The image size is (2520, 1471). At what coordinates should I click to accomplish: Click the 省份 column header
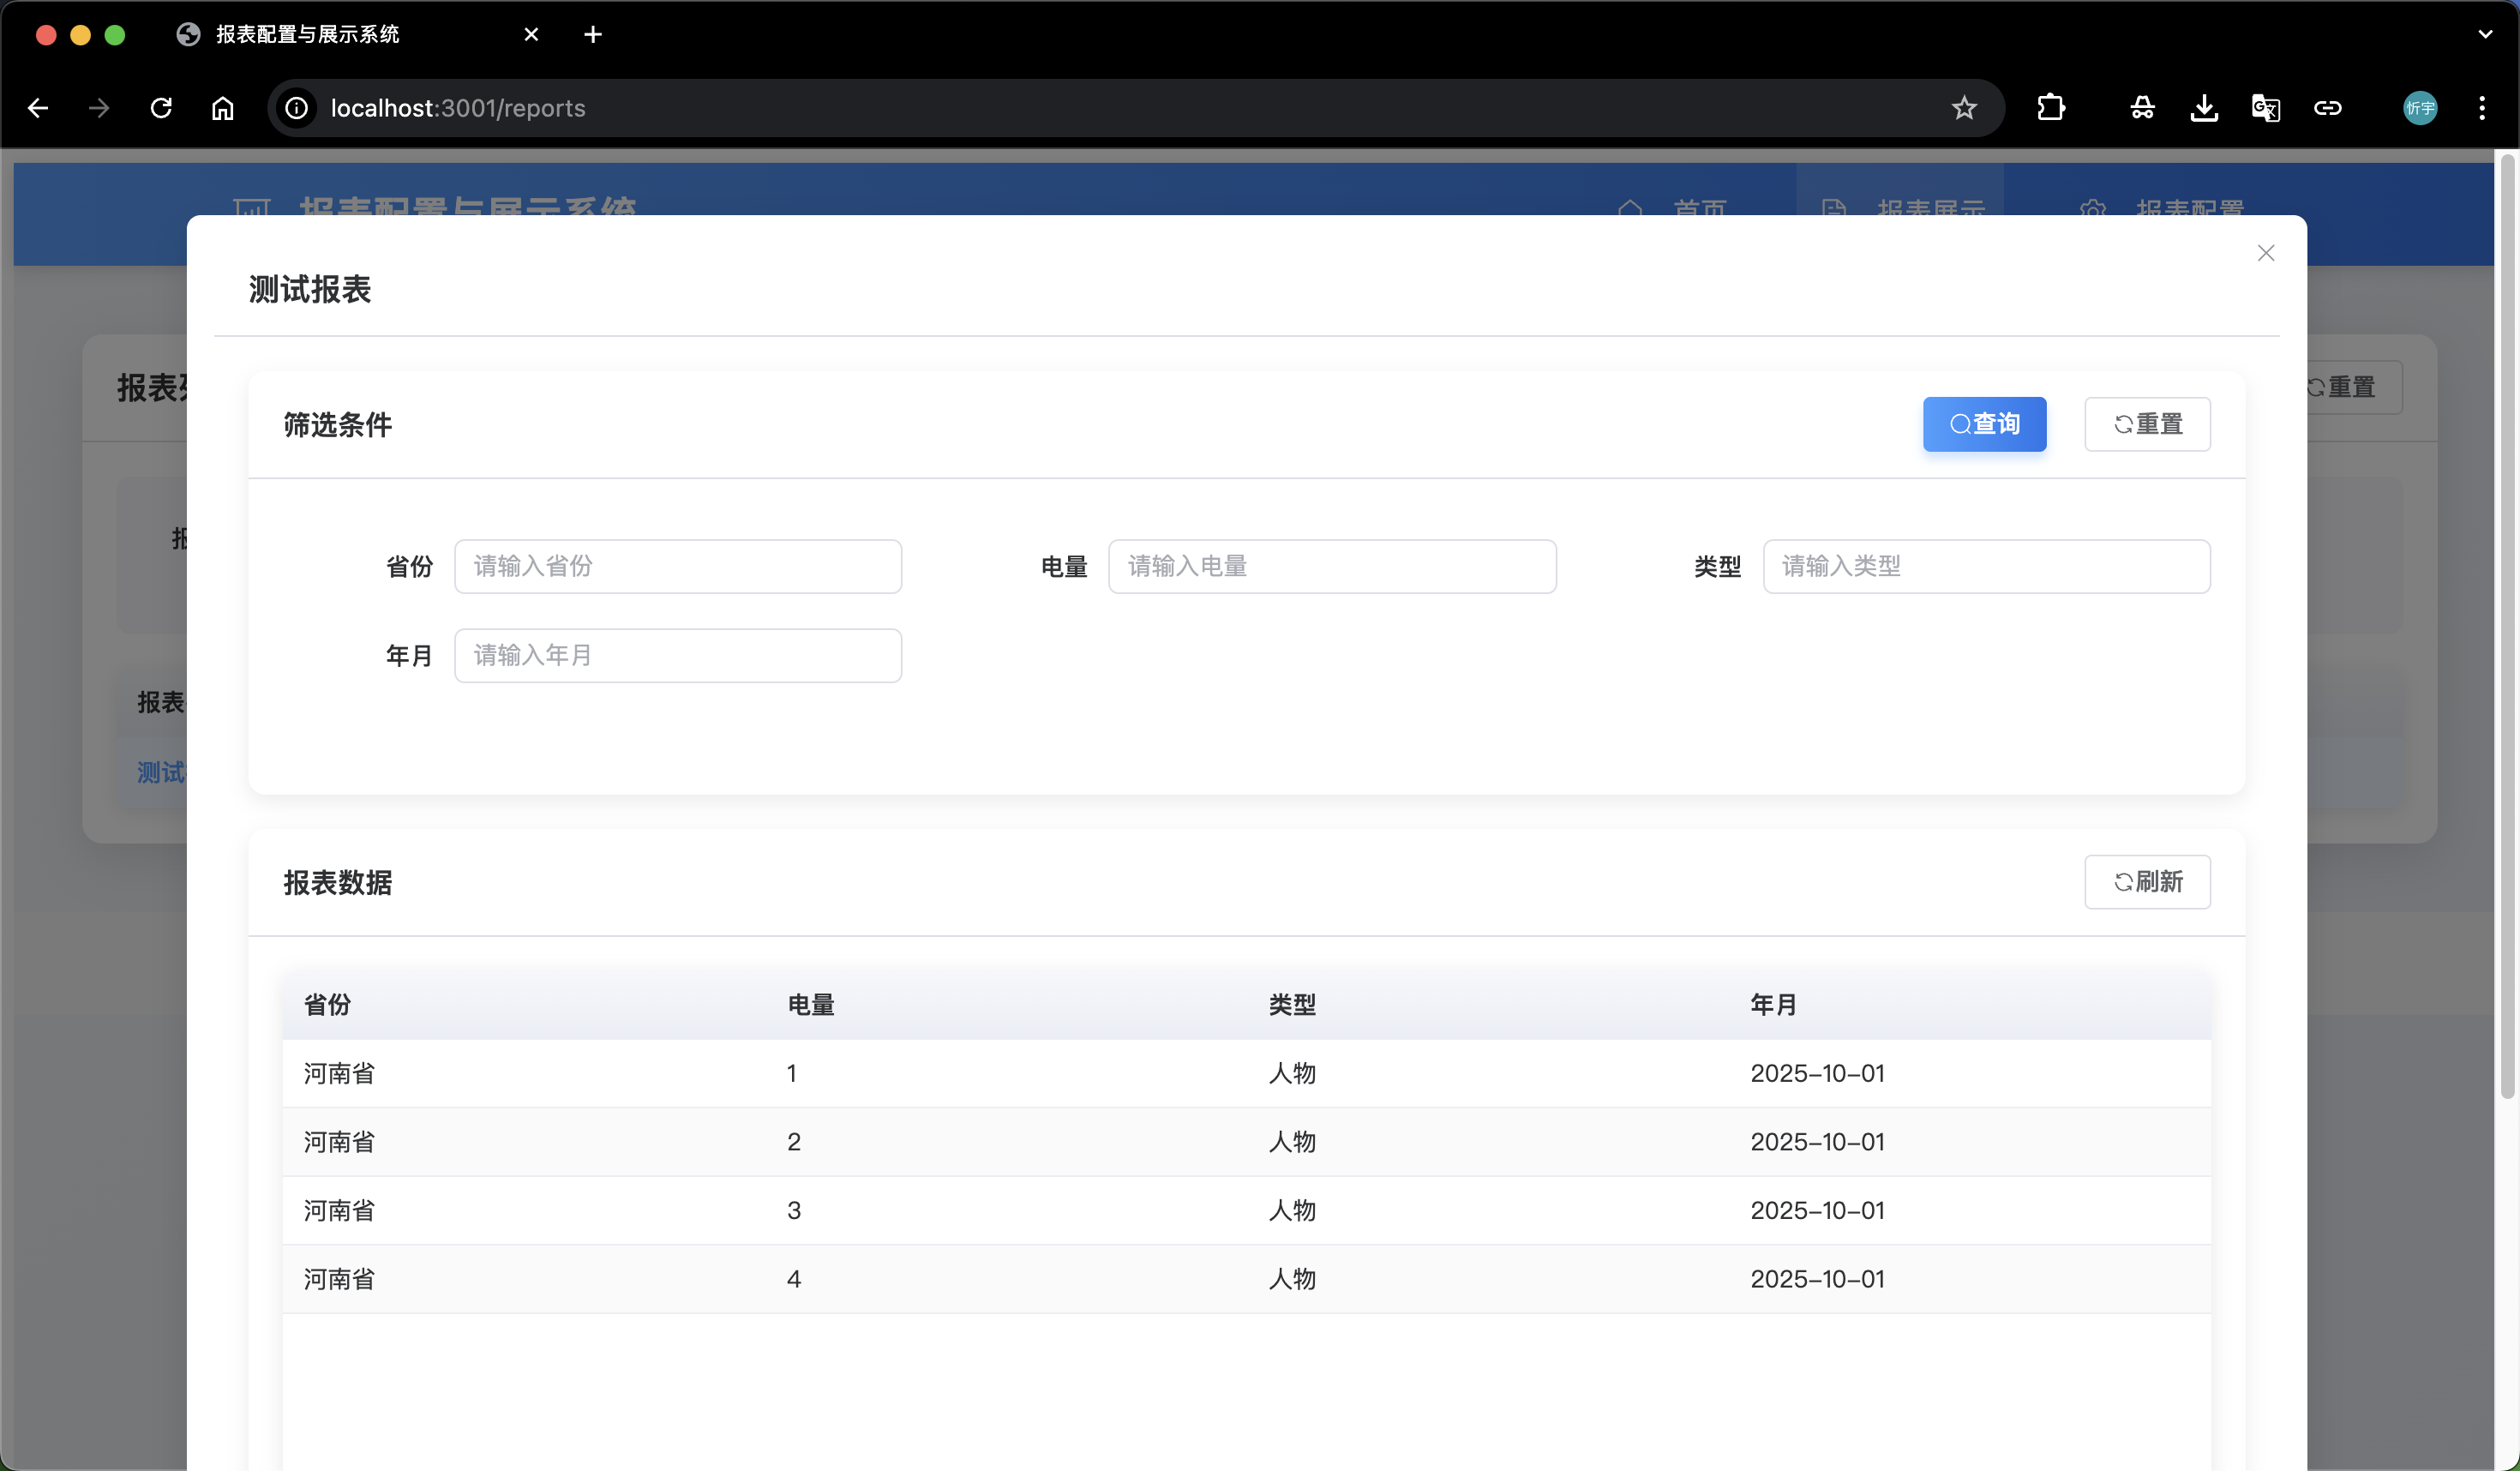point(327,1004)
